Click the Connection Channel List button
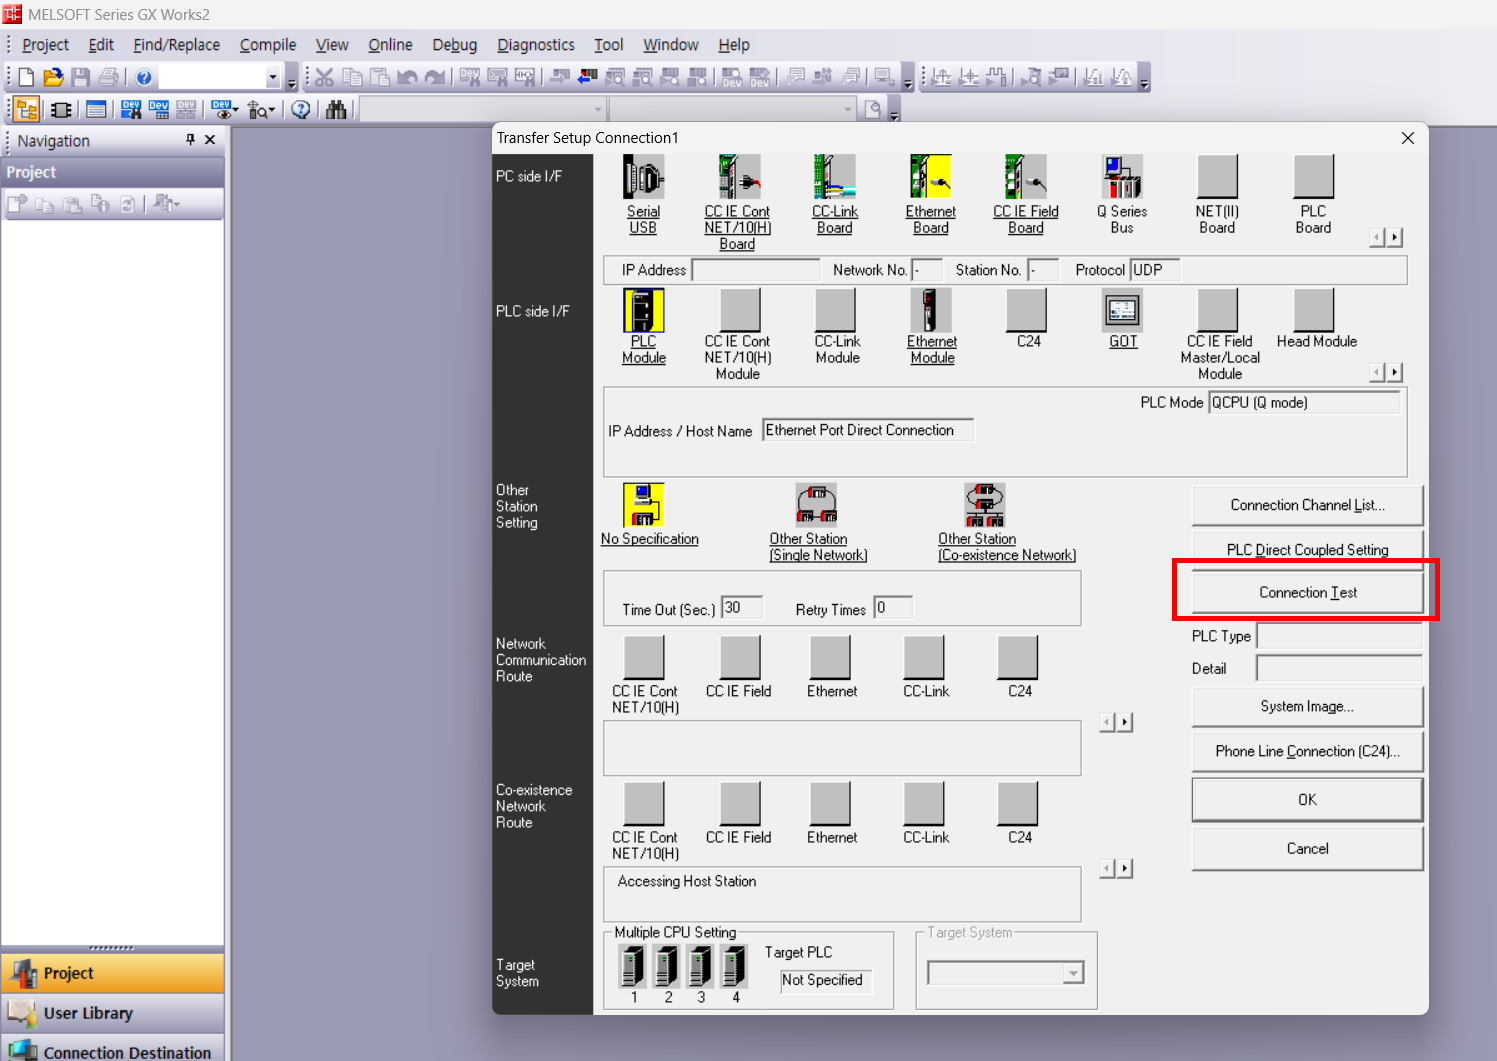Image resolution: width=1497 pixels, height=1061 pixels. point(1307,506)
